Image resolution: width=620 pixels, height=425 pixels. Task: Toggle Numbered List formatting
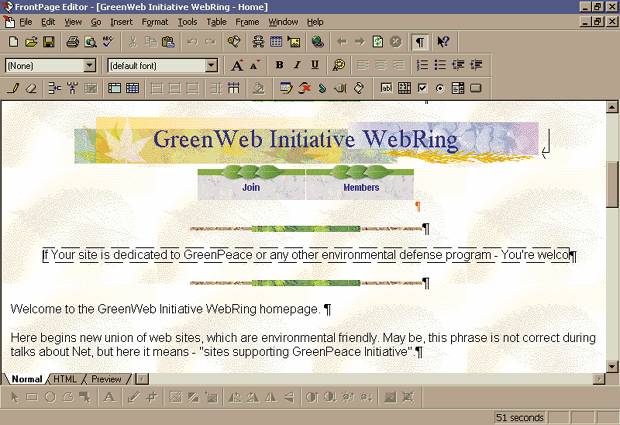(422, 65)
